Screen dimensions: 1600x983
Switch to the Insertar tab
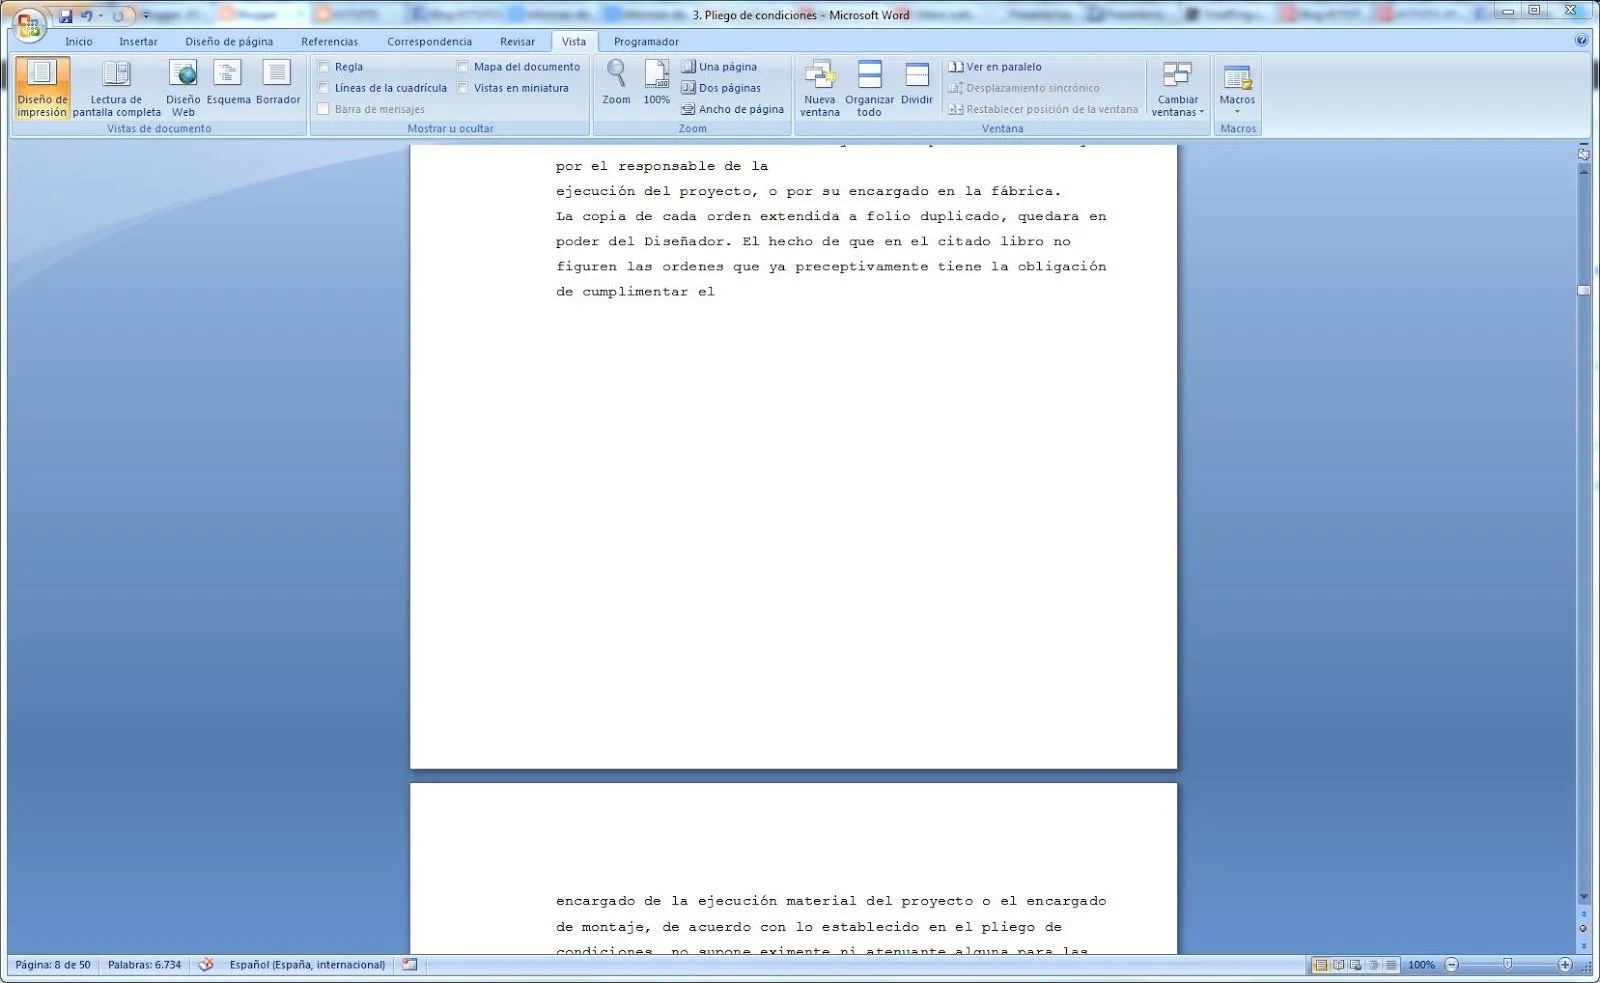tap(138, 41)
